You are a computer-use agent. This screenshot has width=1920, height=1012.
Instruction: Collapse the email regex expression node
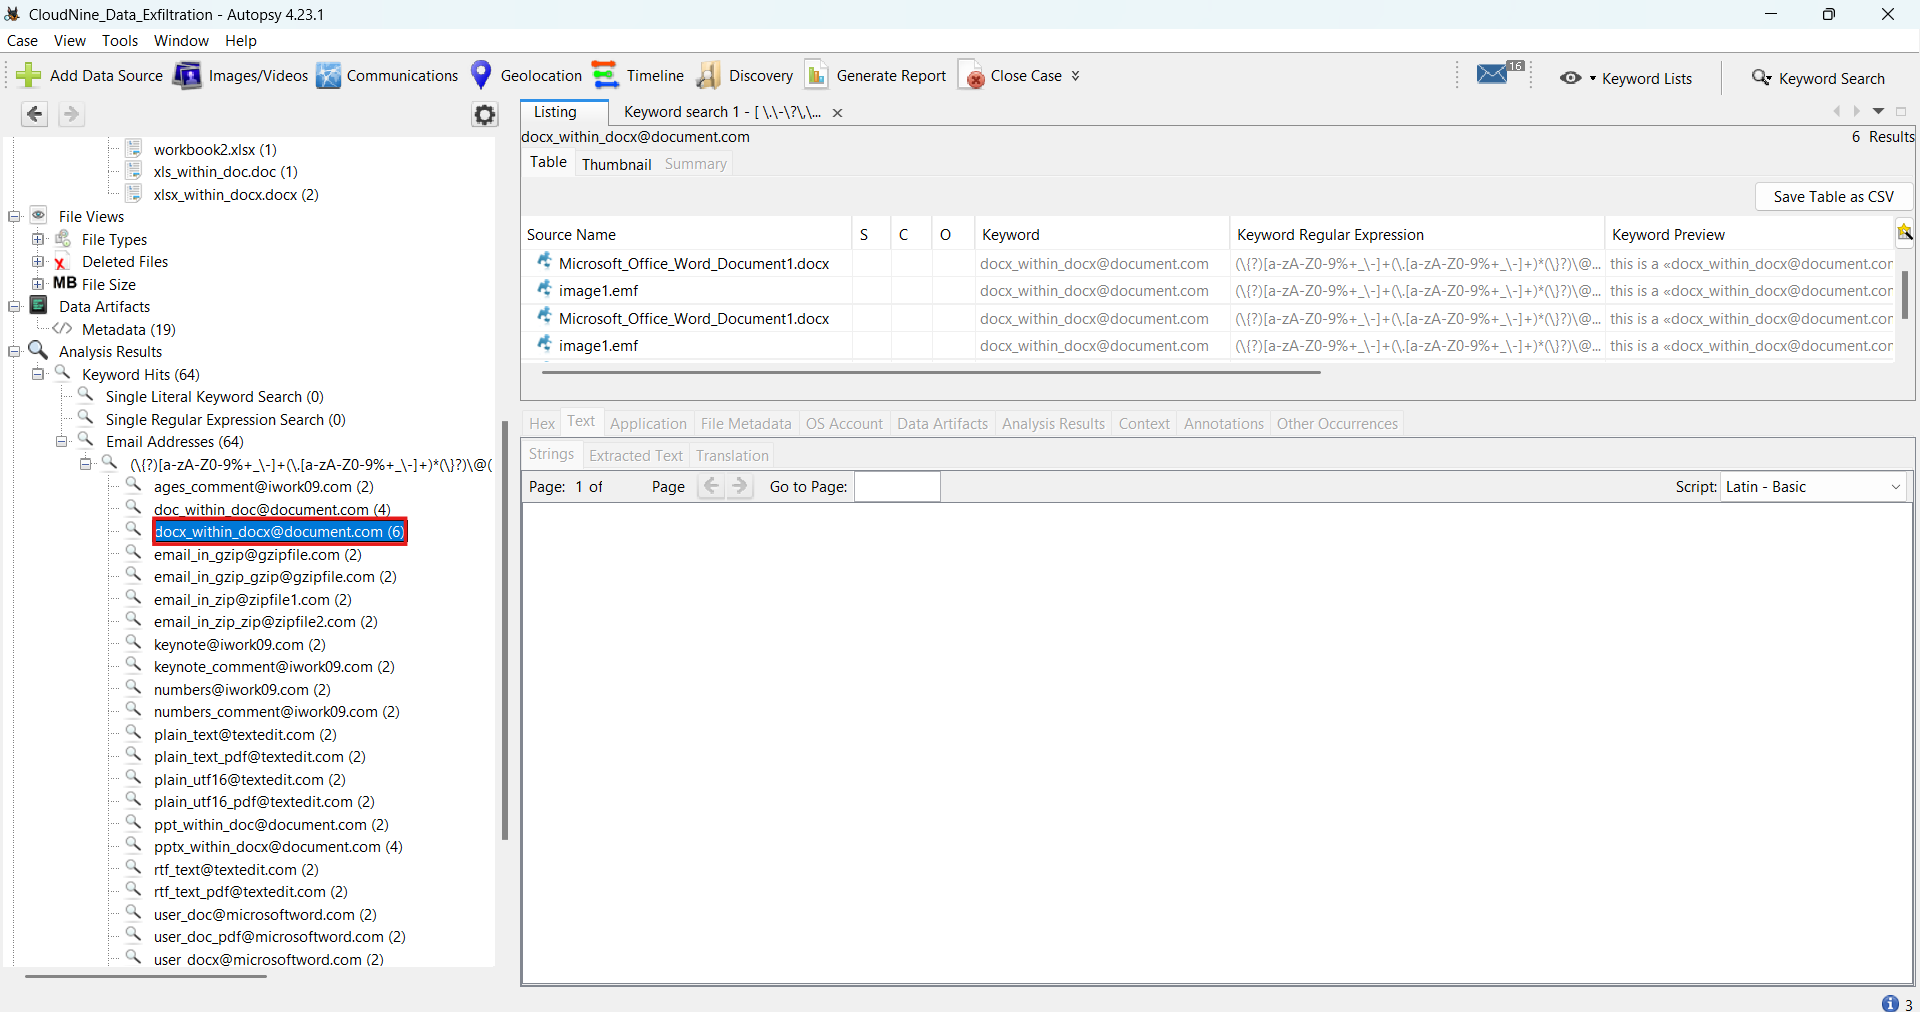pyautogui.click(x=86, y=464)
